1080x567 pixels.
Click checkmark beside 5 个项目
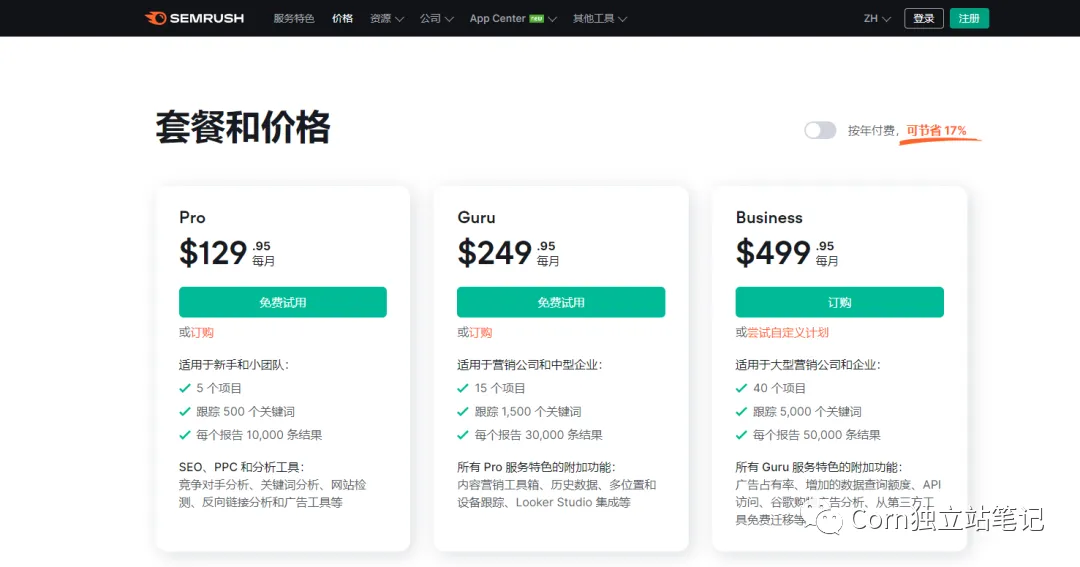point(185,389)
